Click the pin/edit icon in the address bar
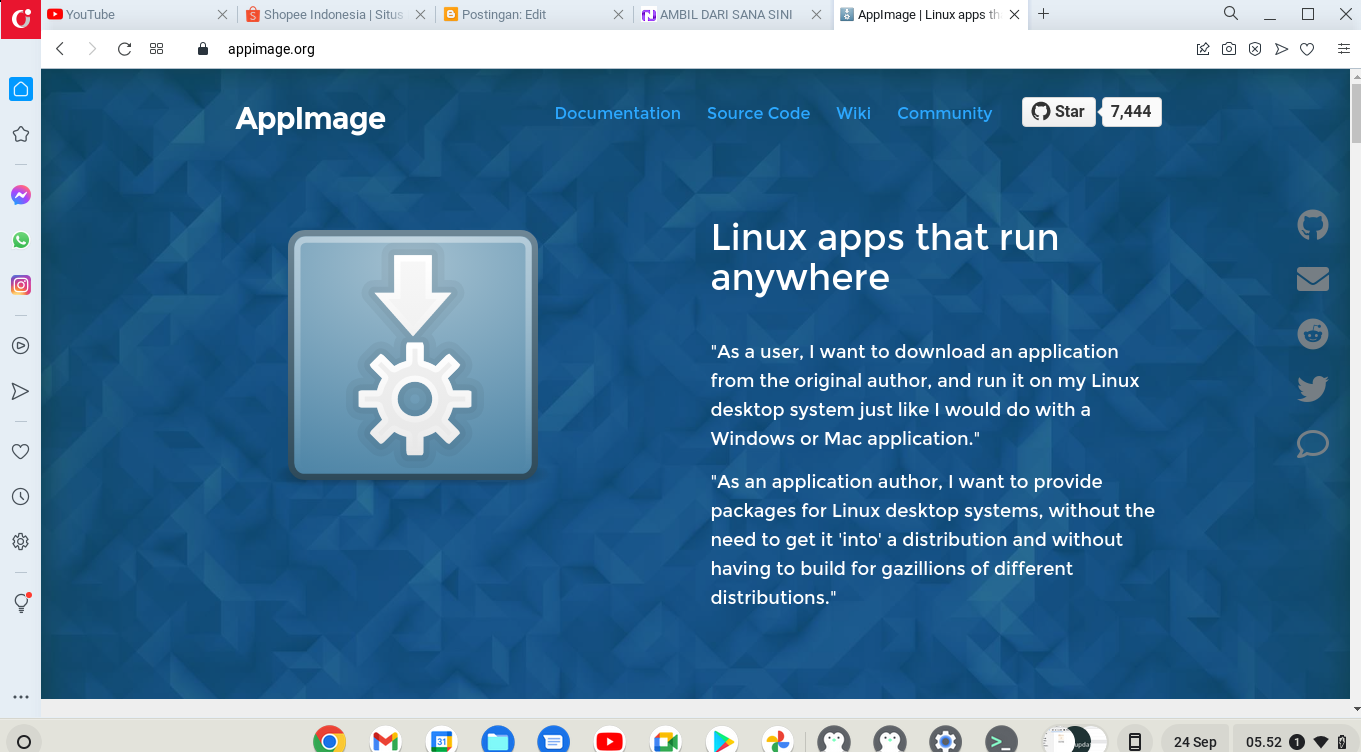This screenshot has height=752, width=1361. (x=1203, y=49)
